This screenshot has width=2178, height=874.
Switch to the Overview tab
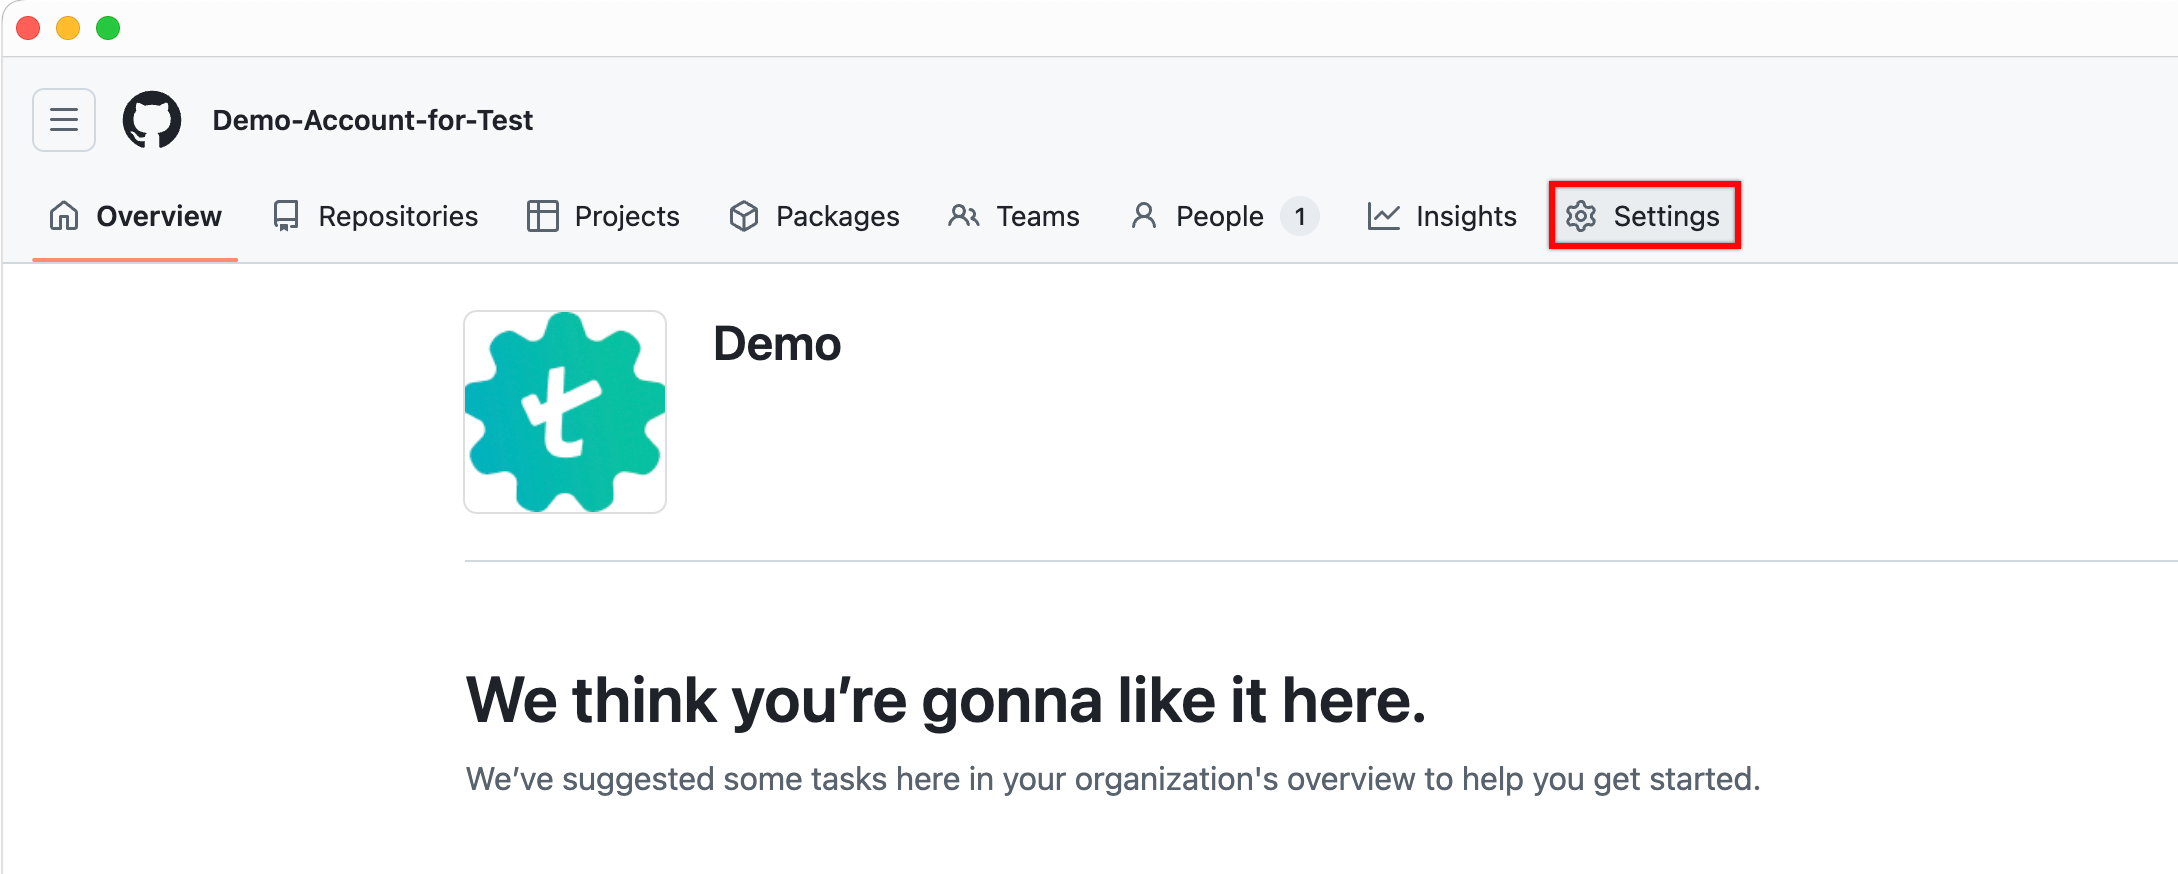[x=135, y=216]
